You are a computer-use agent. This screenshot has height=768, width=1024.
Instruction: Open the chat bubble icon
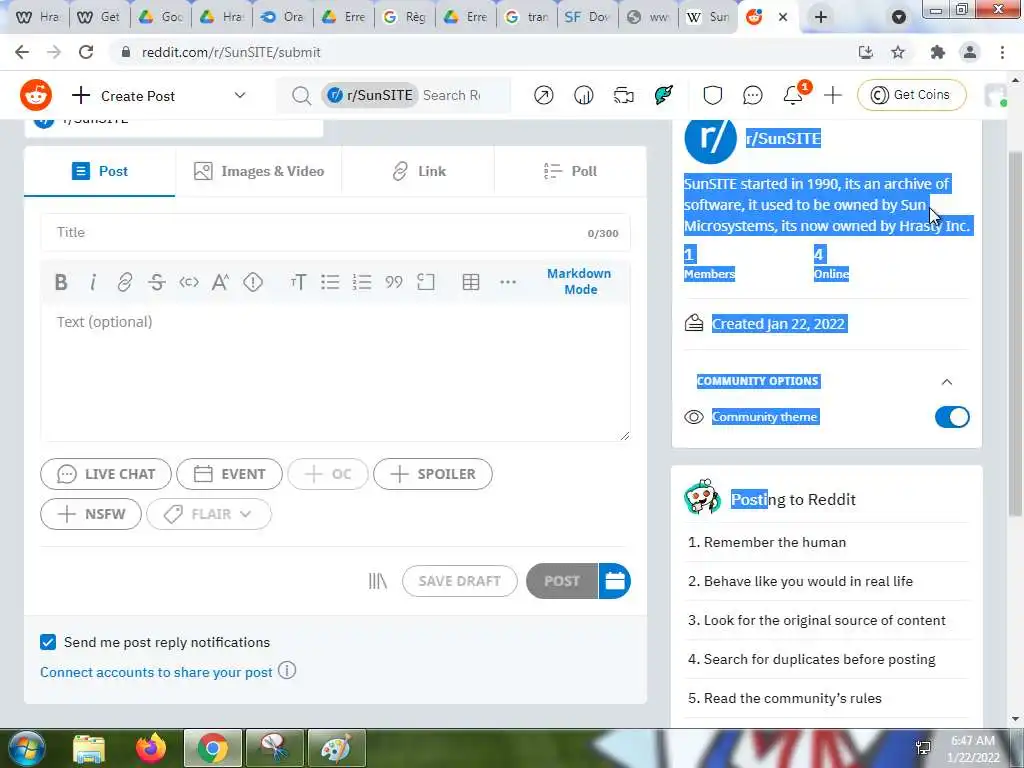tap(752, 95)
